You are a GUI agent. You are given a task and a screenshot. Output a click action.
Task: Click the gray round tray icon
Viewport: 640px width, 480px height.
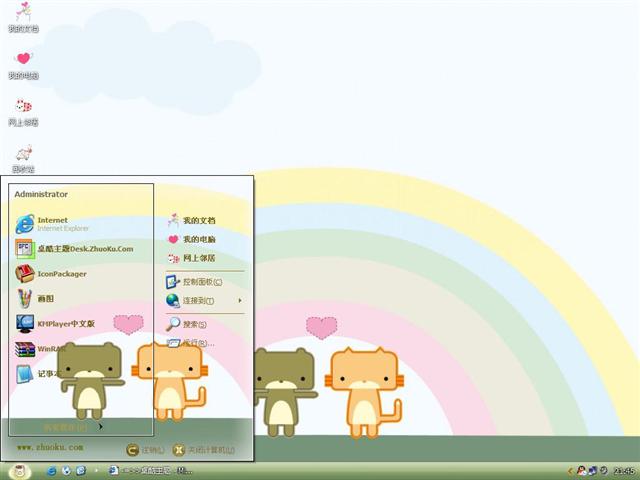[x=603, y=471]
